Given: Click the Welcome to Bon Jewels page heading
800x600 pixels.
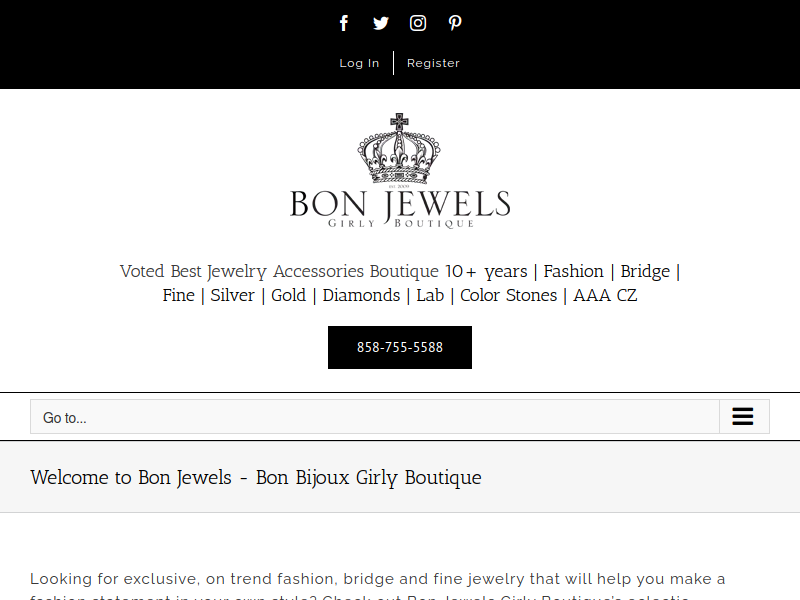Looking at the screenshot, I should 256,478.
